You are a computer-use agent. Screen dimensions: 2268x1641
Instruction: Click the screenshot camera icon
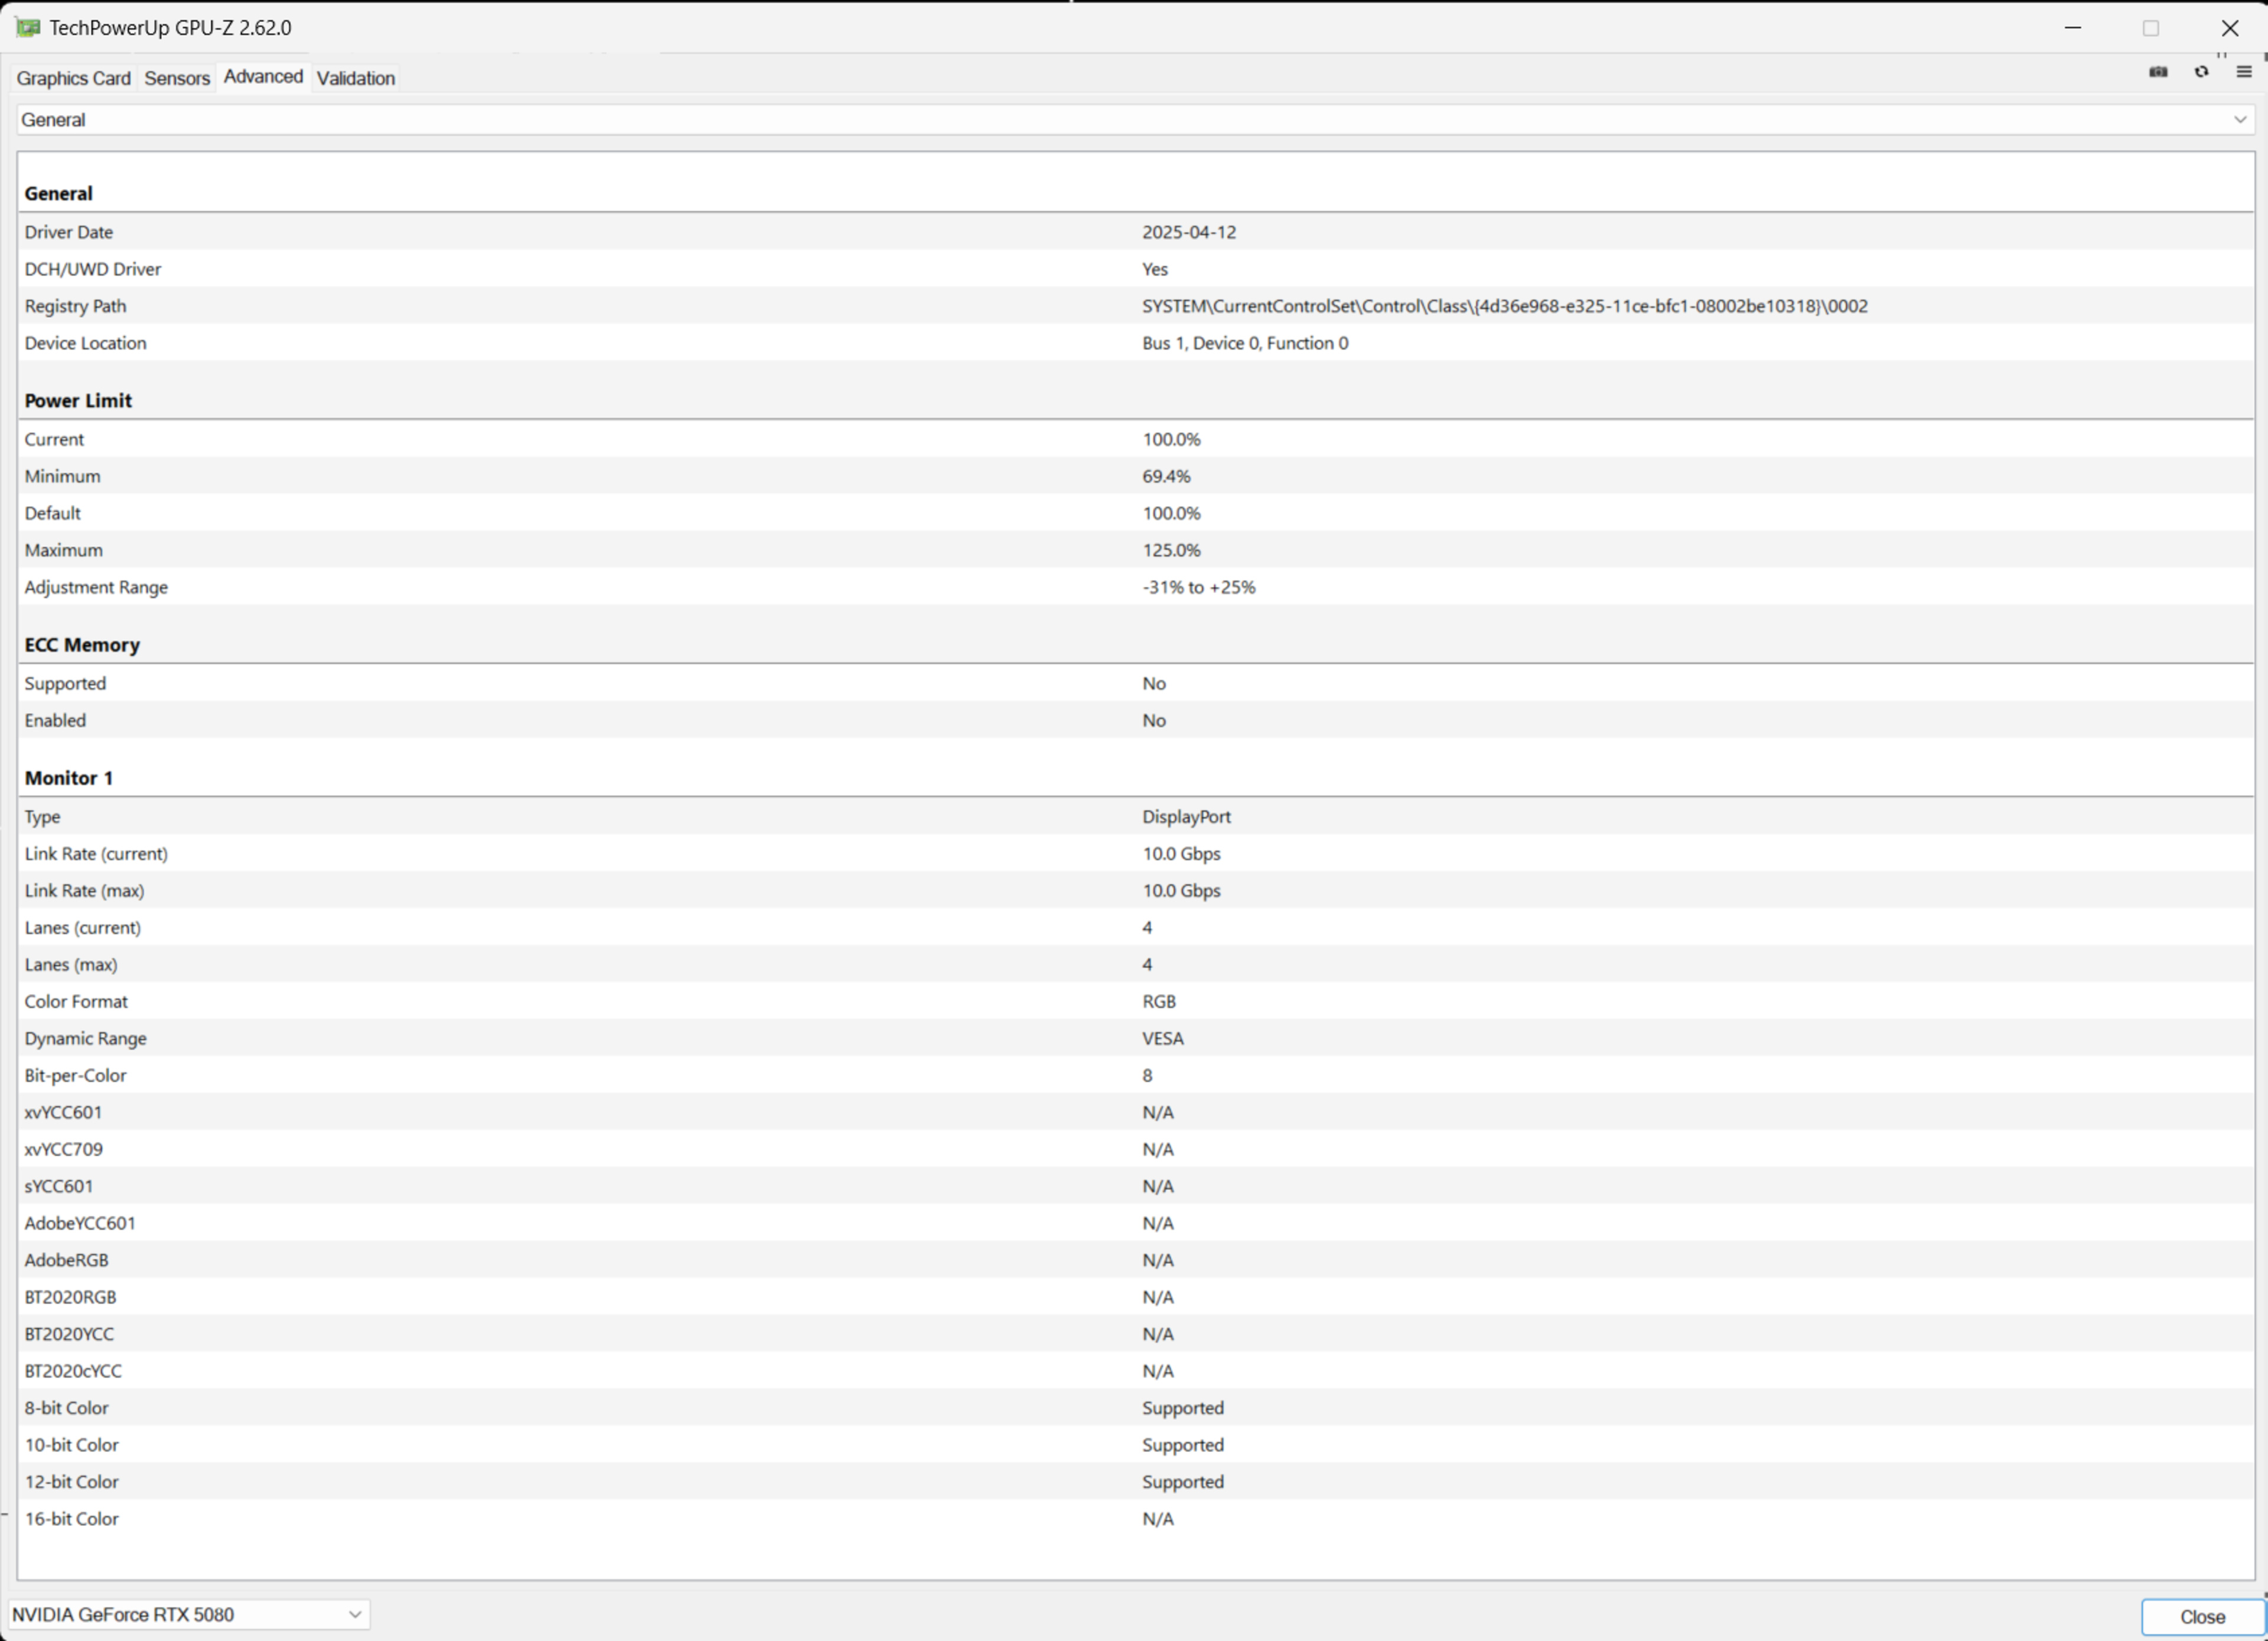point(2158,72)
